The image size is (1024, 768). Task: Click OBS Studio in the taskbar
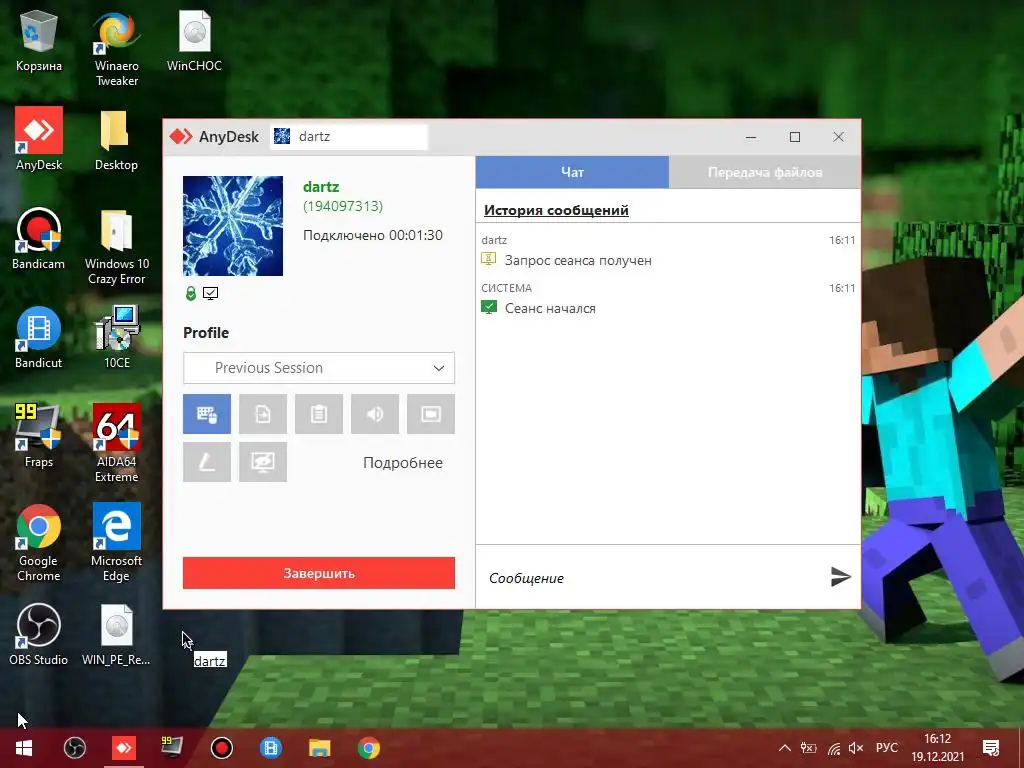click(x=74, y=748)
